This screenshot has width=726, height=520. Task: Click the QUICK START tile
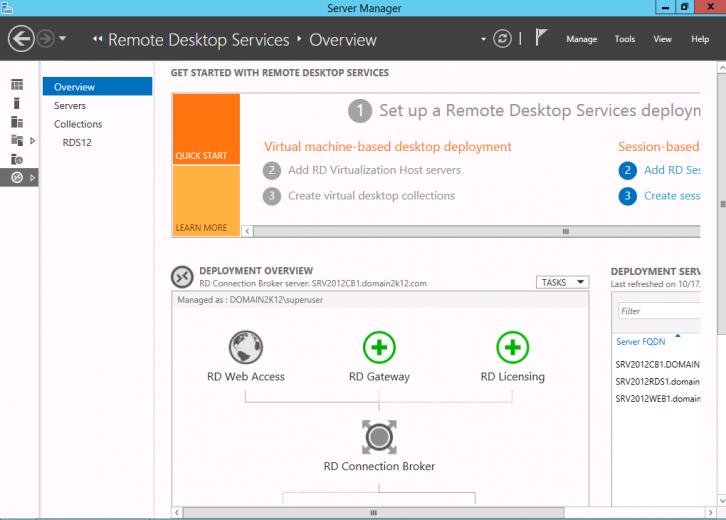point(206,129)
